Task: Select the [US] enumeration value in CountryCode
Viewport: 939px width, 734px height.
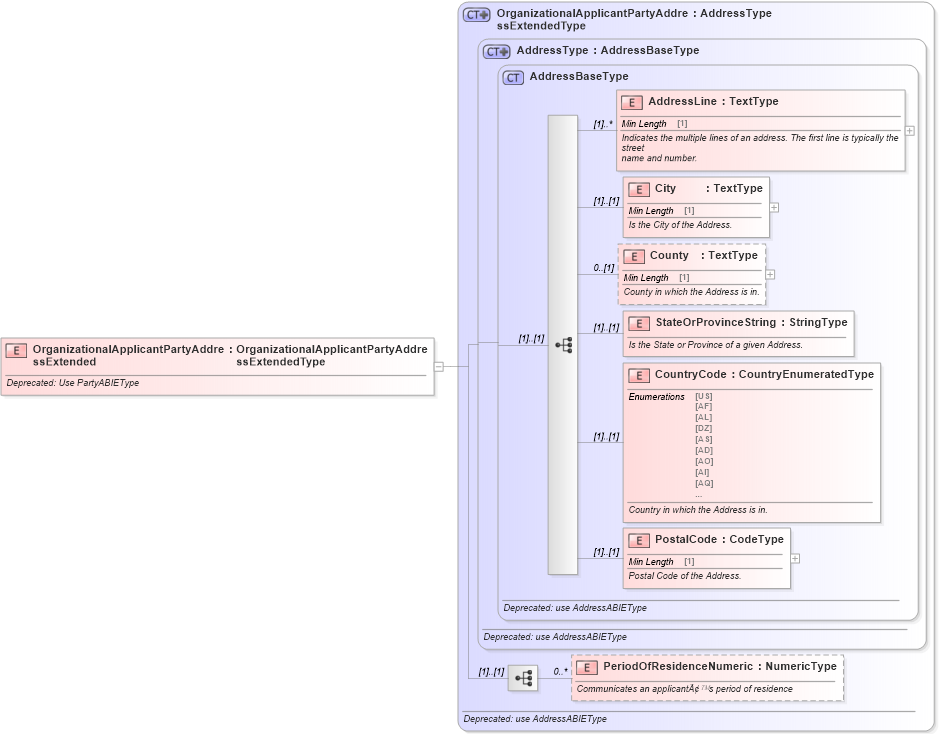Action: coord(701,395)
